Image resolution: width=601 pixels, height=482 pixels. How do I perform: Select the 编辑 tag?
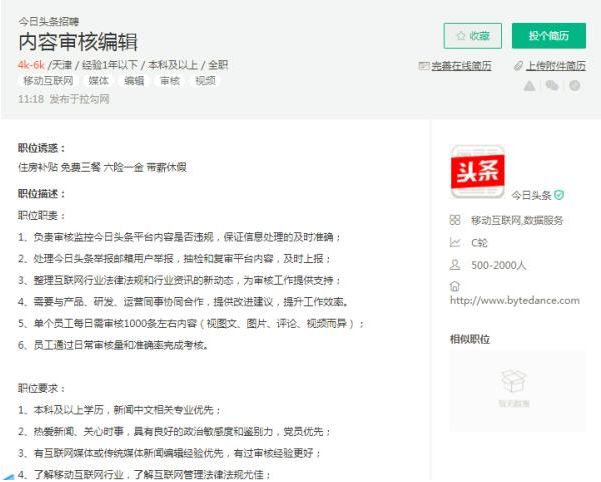pos(134,80)
